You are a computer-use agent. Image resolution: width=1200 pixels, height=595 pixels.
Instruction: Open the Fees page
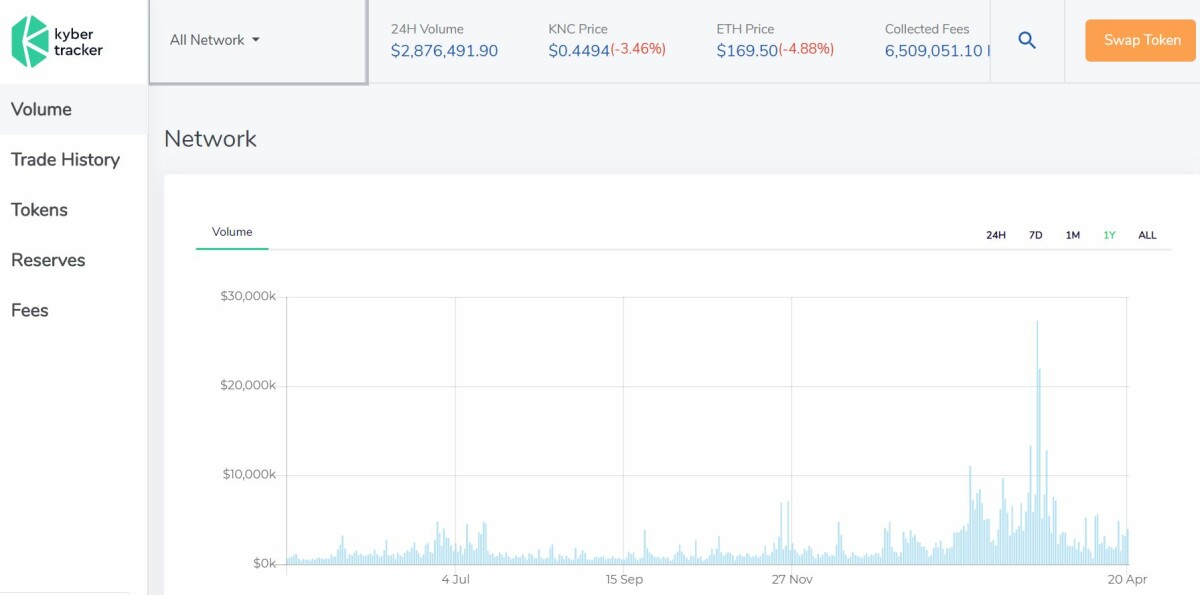(30, 310)
